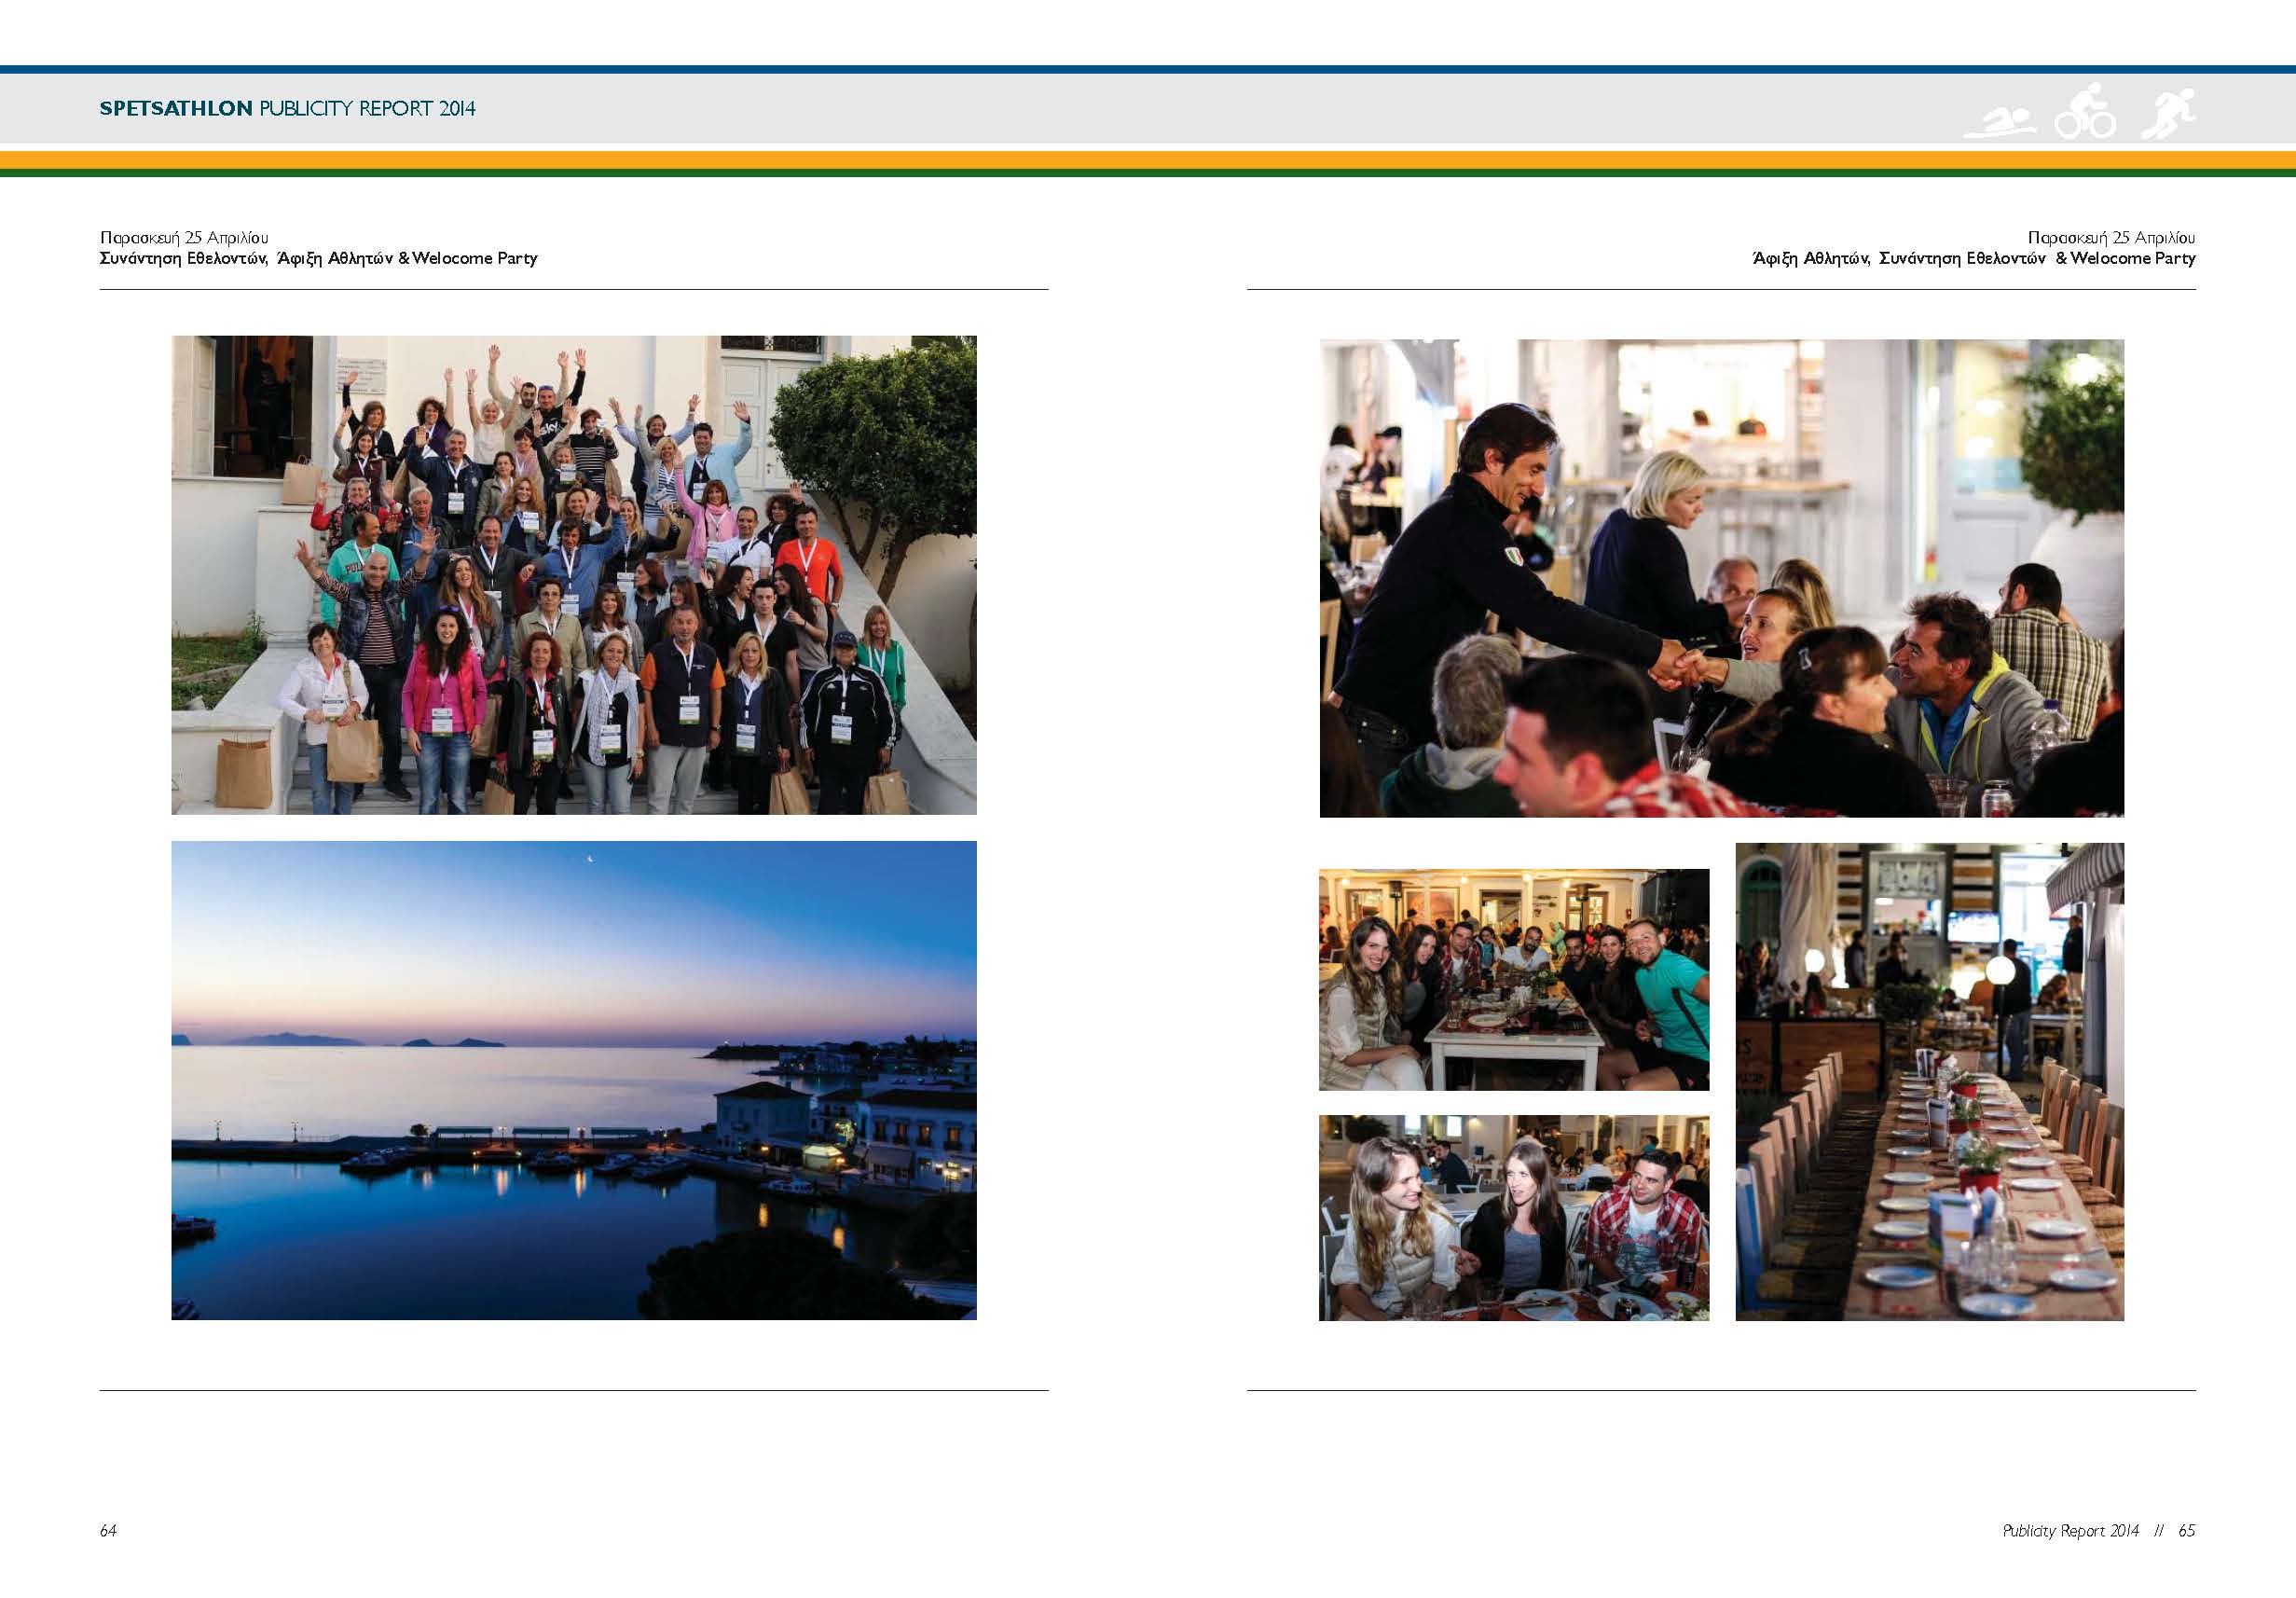Click the swimmer icon in header
The height and width of the screenshot is (1598, 2296).
(1999, 124)
